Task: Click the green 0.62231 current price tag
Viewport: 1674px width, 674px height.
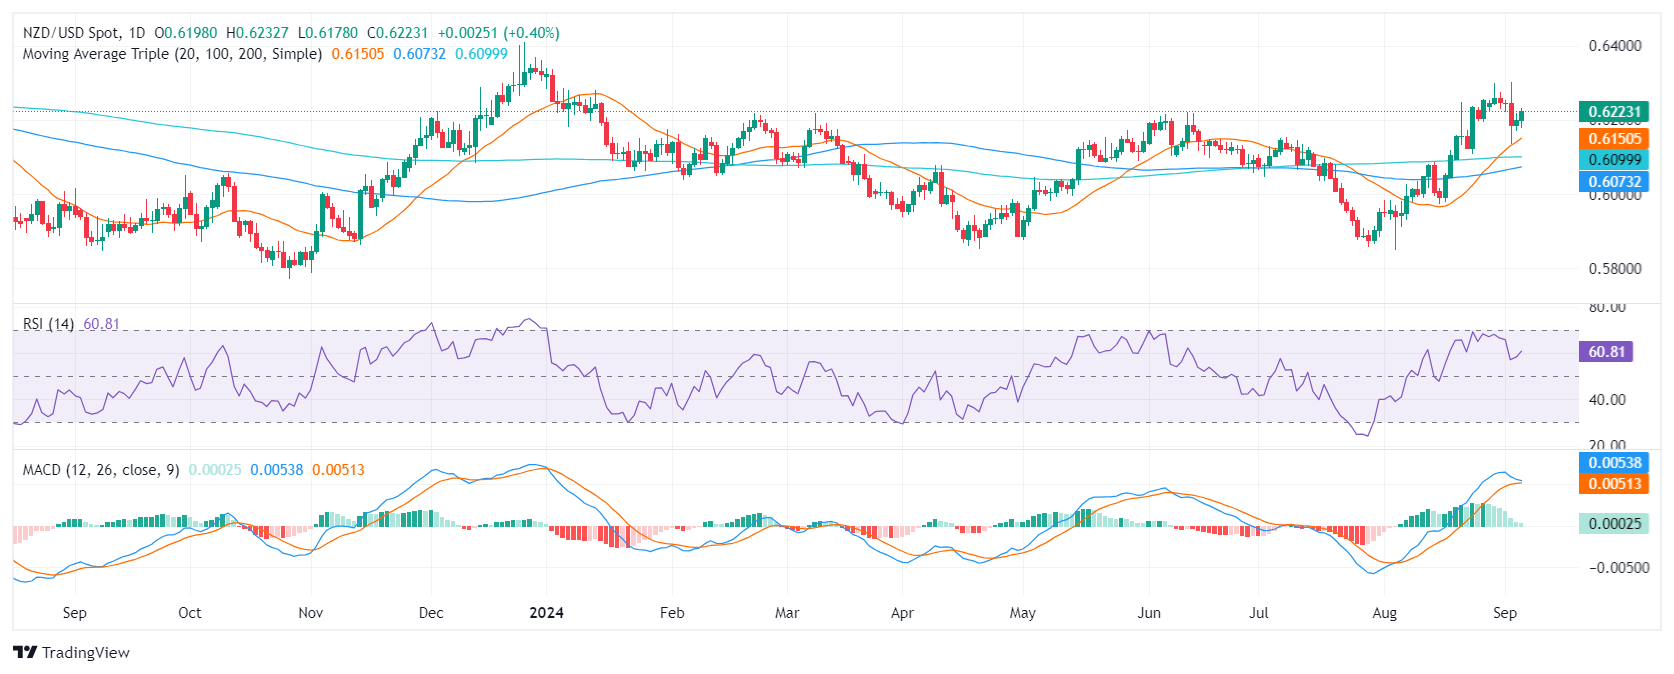Action: pos(1614,112)
